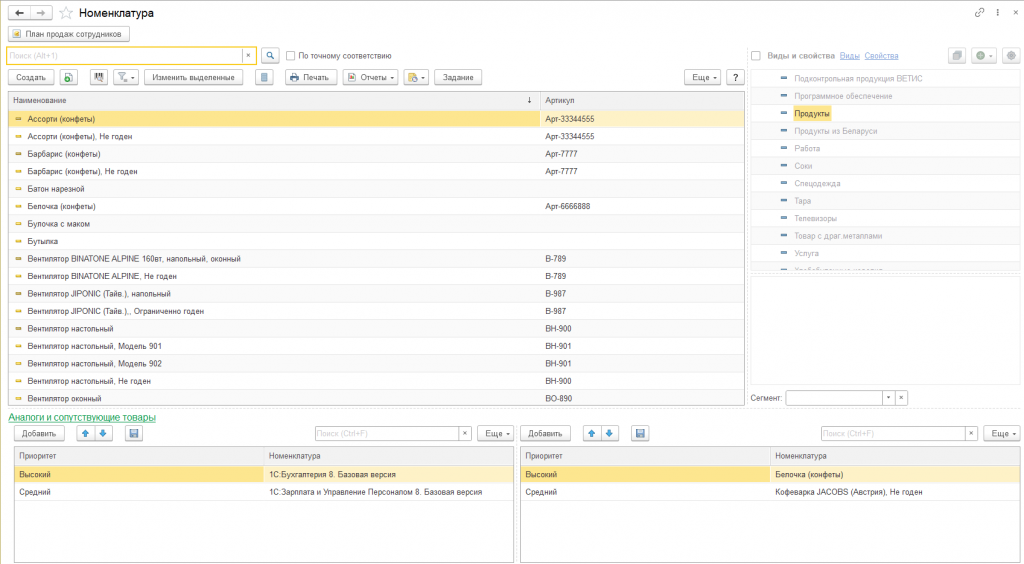Move the row up in the left bottom table

pos(86,433)
